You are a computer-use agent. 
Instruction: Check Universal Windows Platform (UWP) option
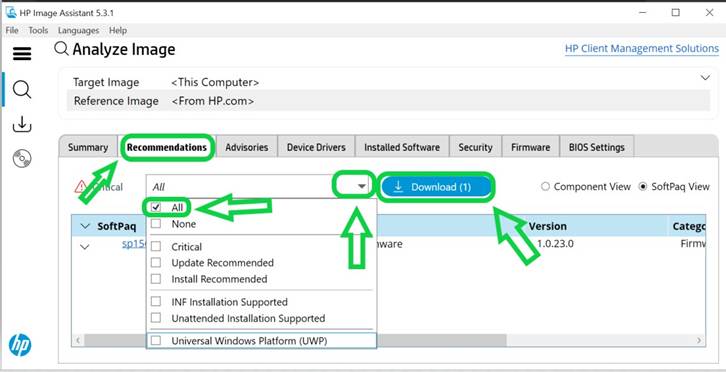pyautogui.click(x=156, y=340)
